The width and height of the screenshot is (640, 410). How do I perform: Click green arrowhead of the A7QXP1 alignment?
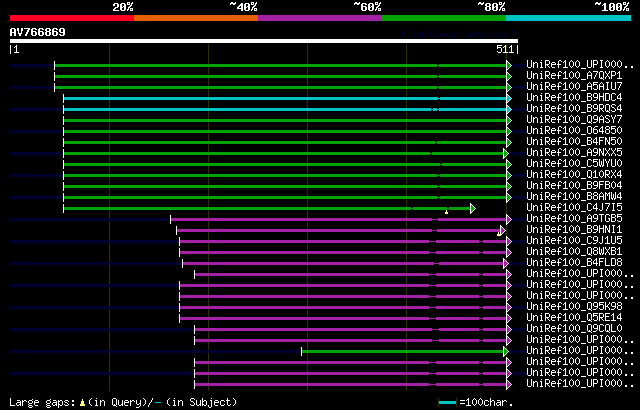(509, 76)
